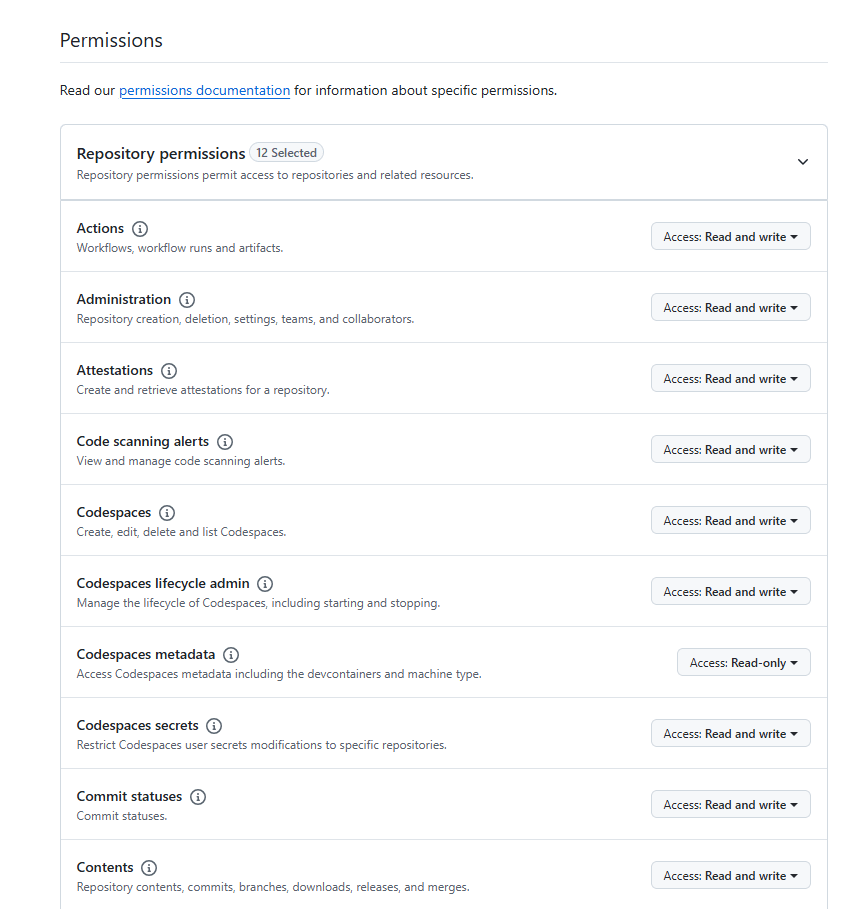Screen dimensions: 856x909
Task: Open the Actions access dropdown
Action: click(x=730, y=237)
